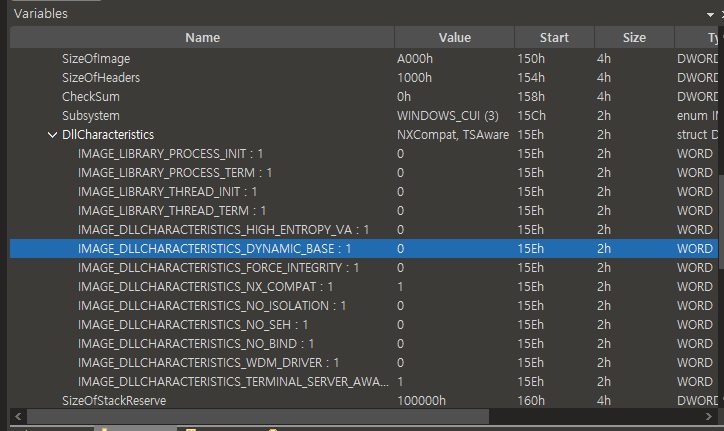Select the CheckSum variable row
This screenshot has width=724, height=431.
(x=364, y=97)
